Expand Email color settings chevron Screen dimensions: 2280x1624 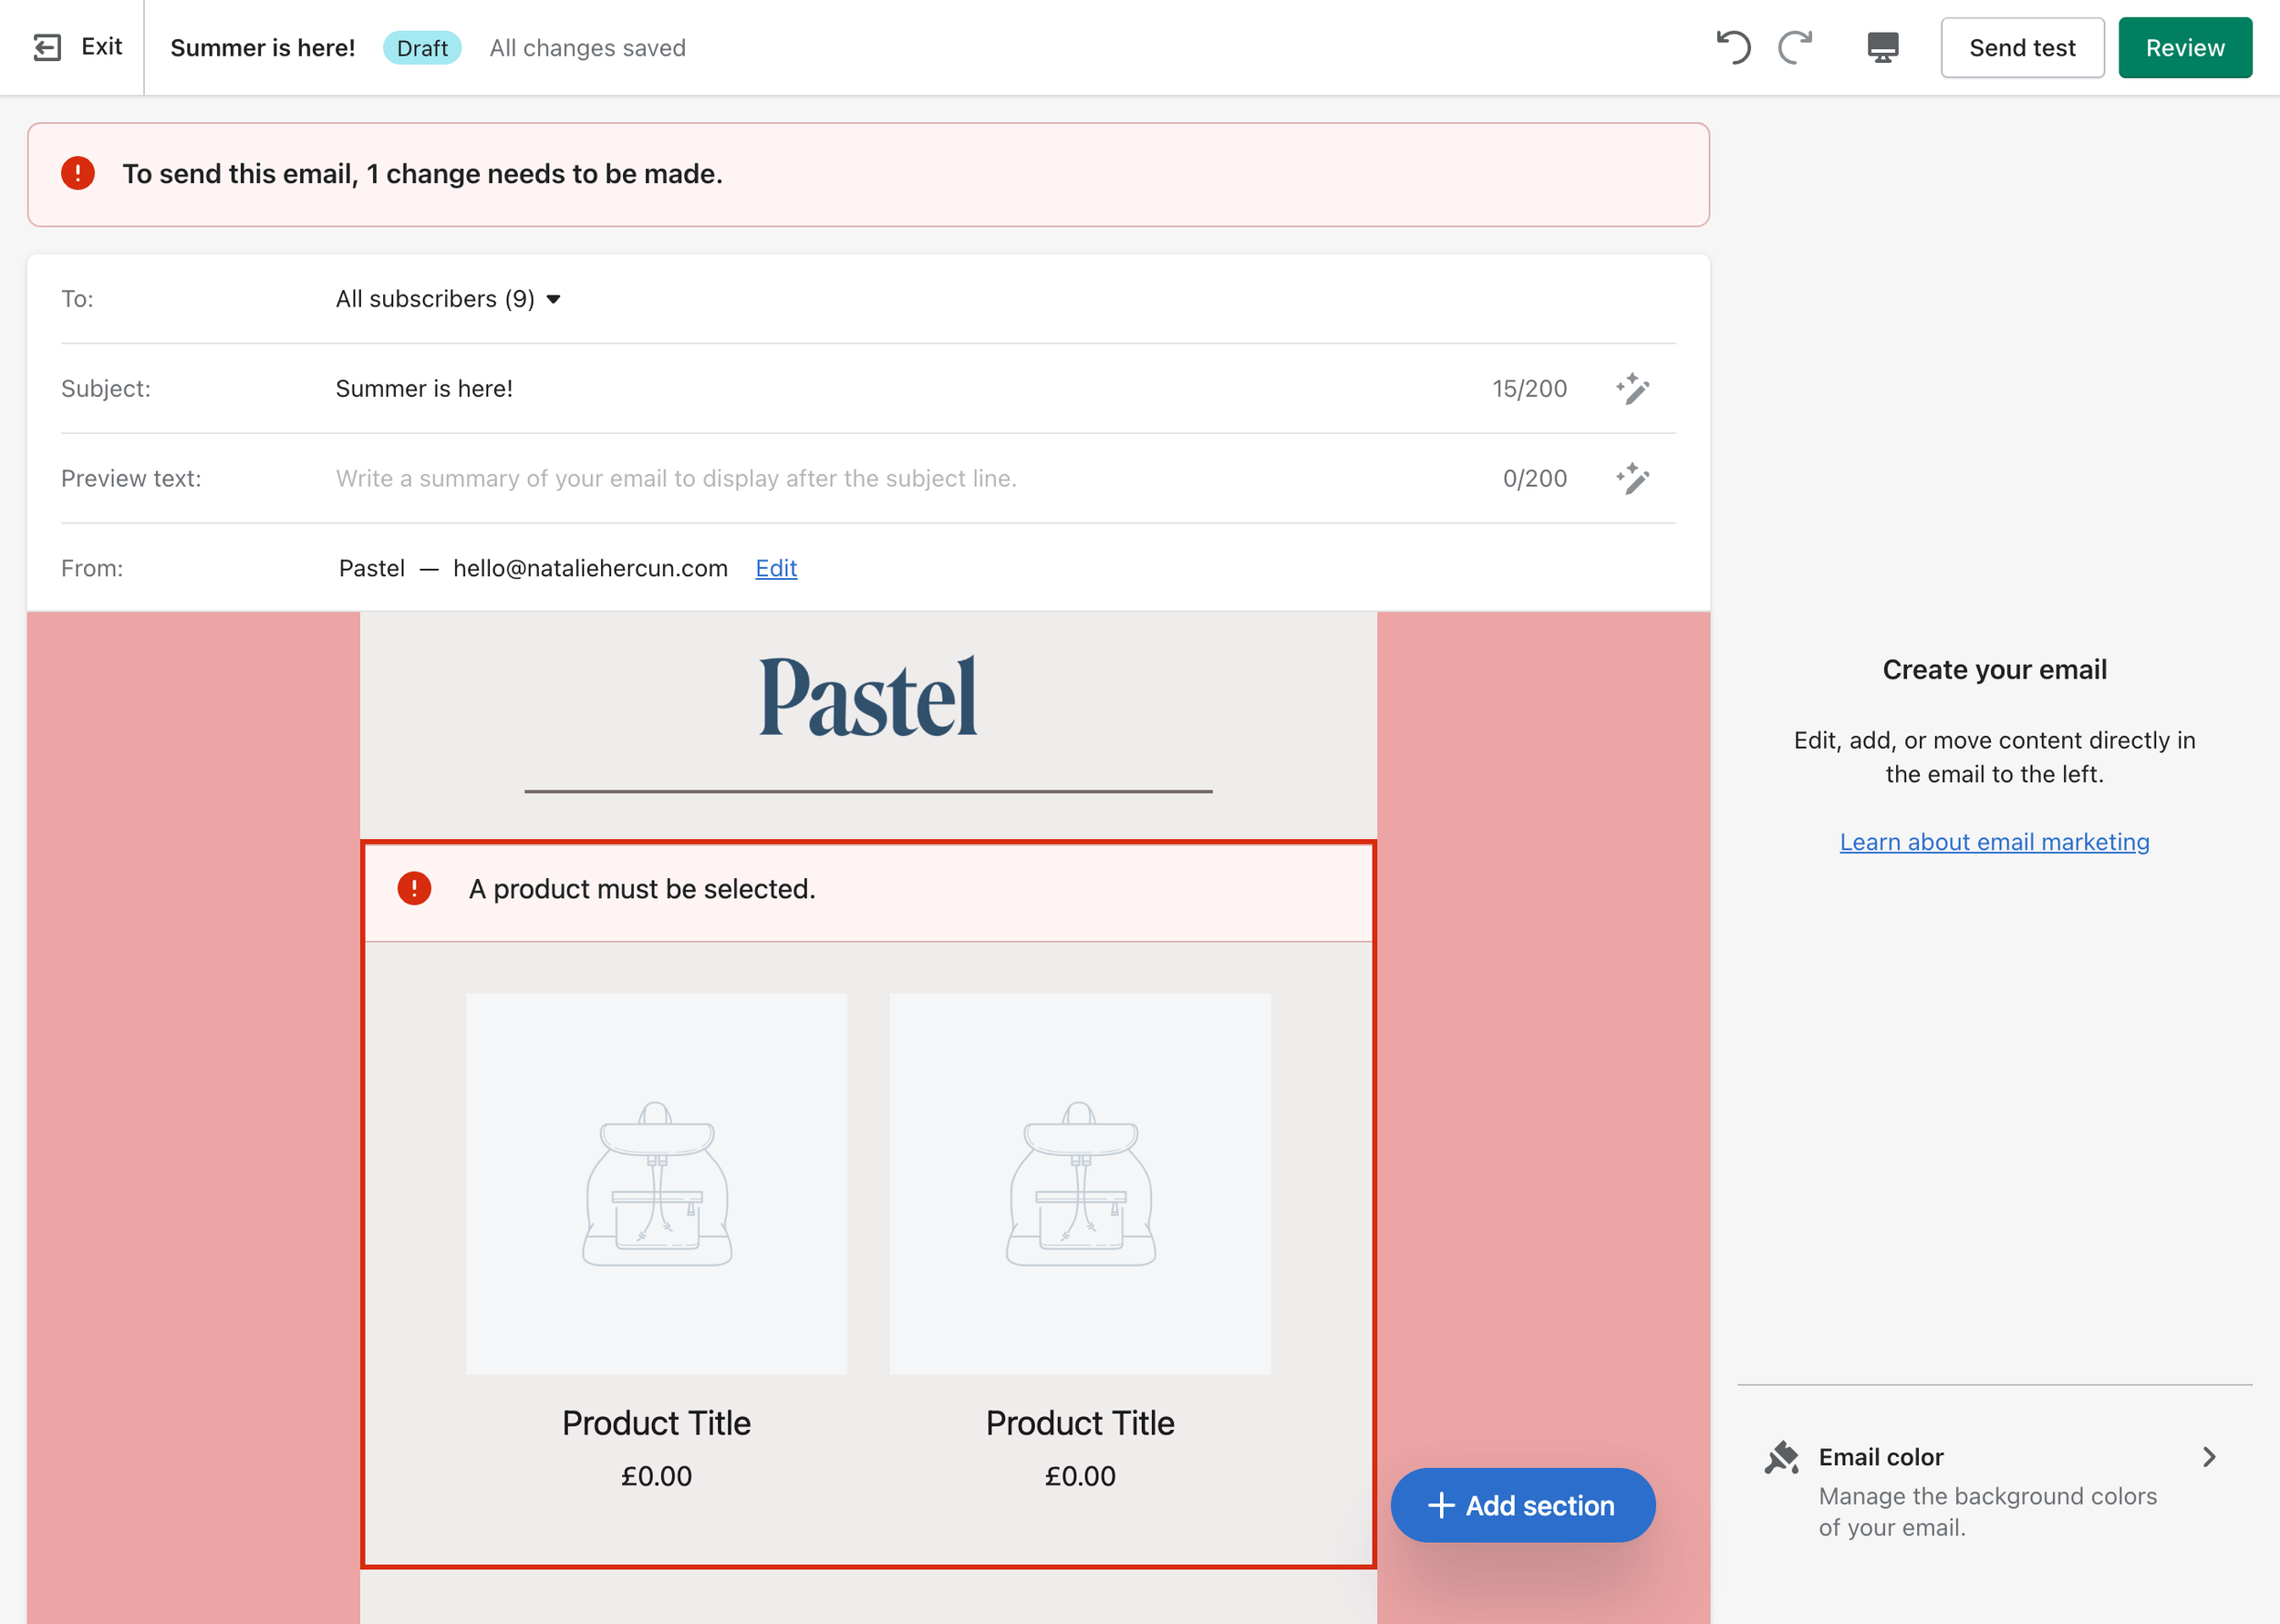point(2208,1457)
